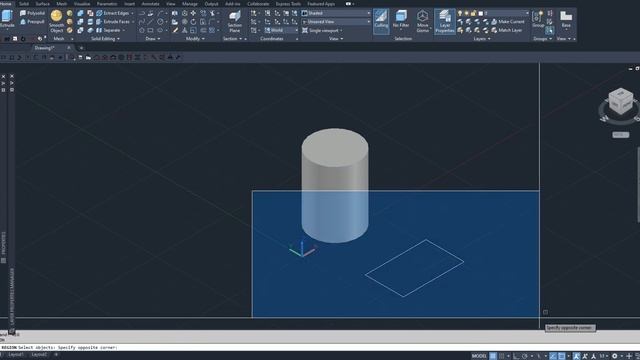Screen dimensions: 640x360
Task: Open the Visualize ribbon tab
Action: coord(82,4)
